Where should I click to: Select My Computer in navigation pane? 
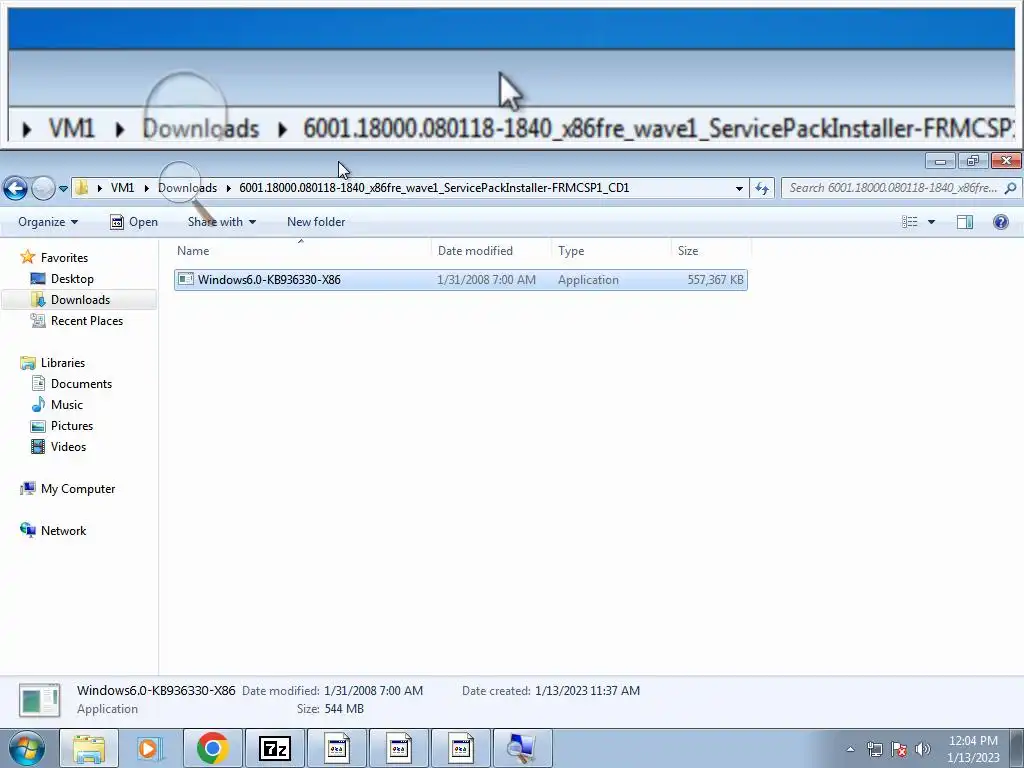pos(78,488)
